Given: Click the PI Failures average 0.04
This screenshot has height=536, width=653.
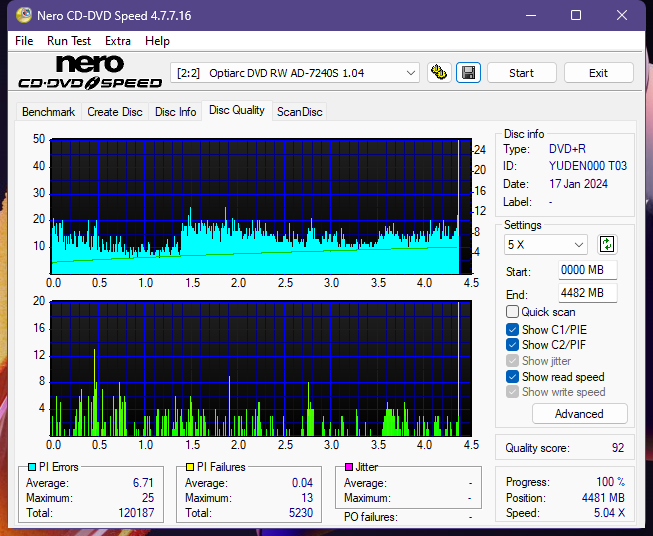Looking at the screenshot, I should coord(302,483).
